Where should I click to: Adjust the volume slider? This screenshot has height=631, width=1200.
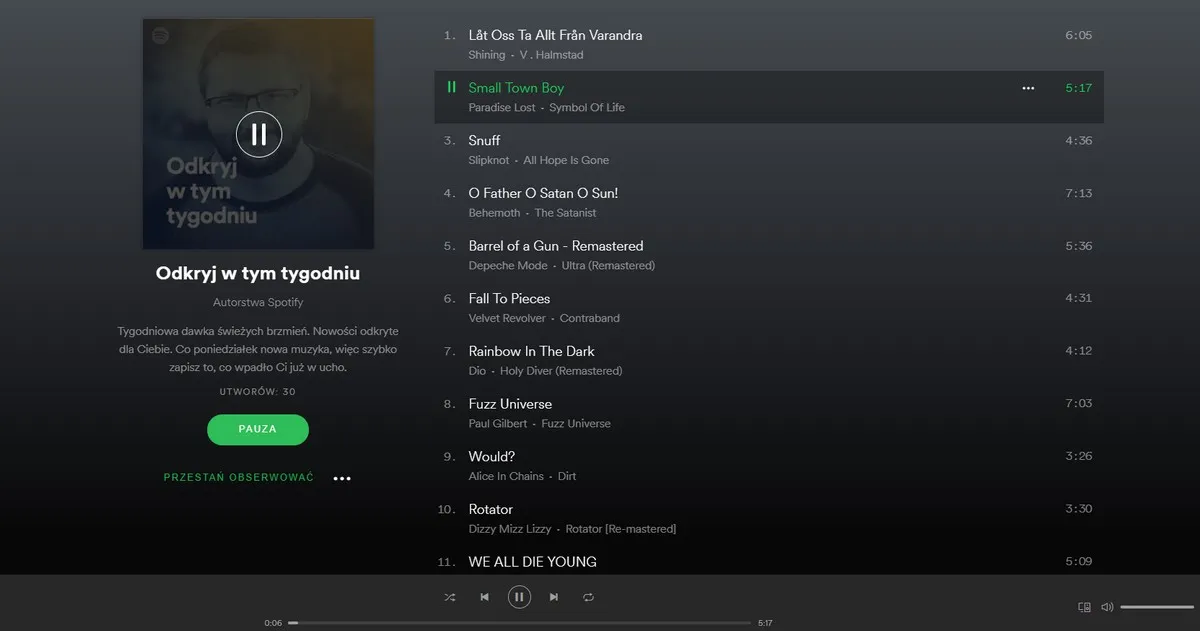1157,607
